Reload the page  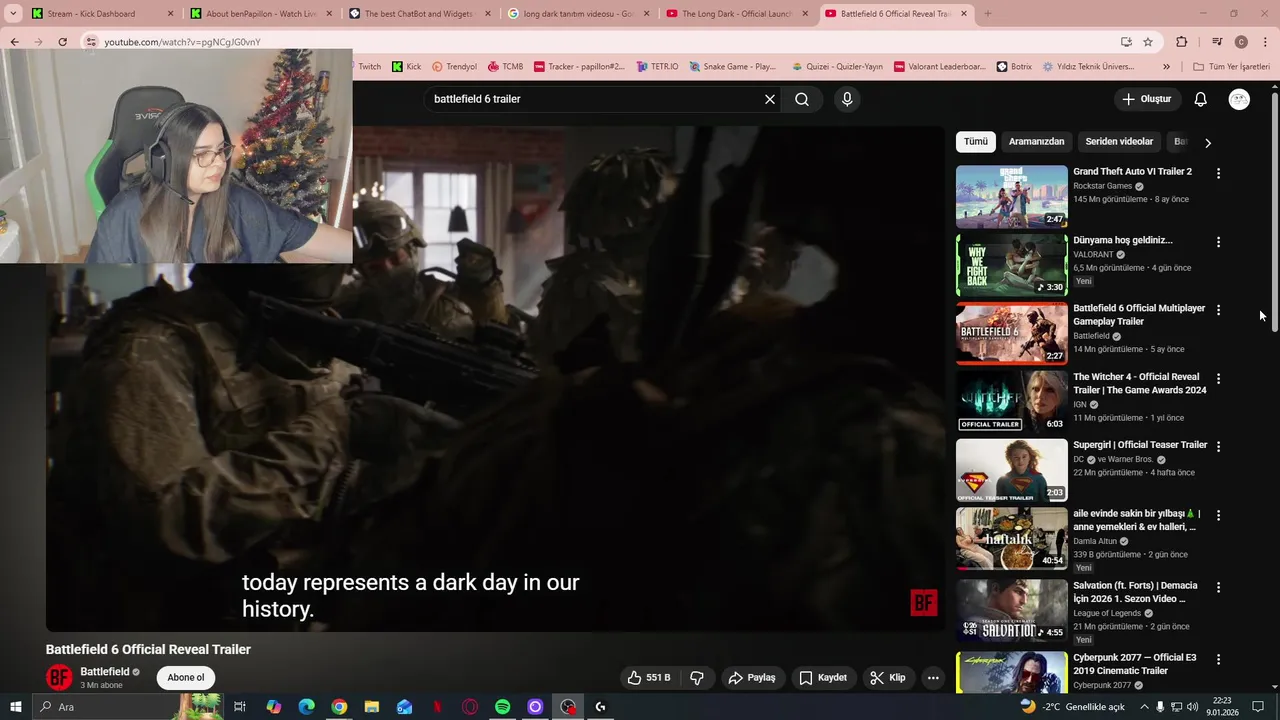62,42
